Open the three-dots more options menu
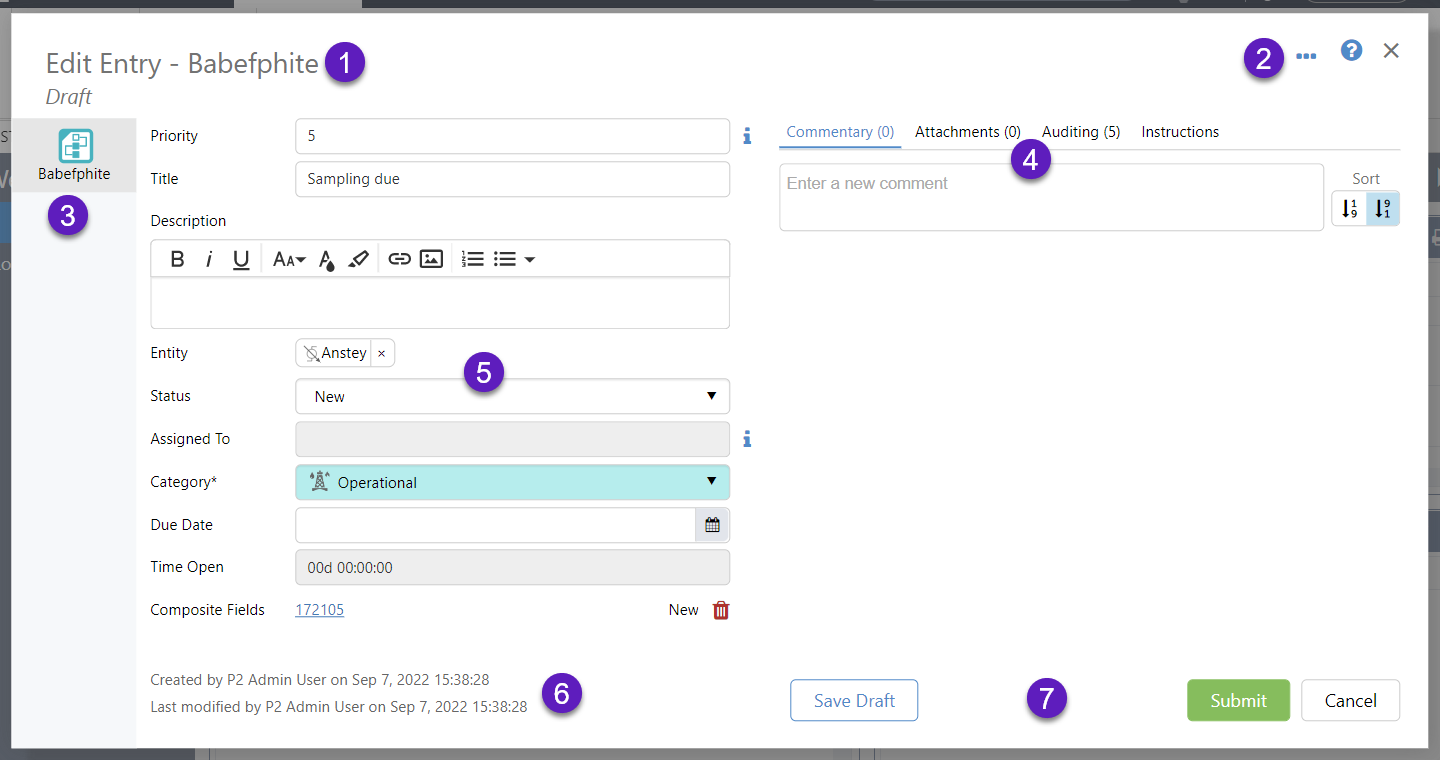Image resolution: width=1440 pixels, height=760 pixels. point(1306,56)
